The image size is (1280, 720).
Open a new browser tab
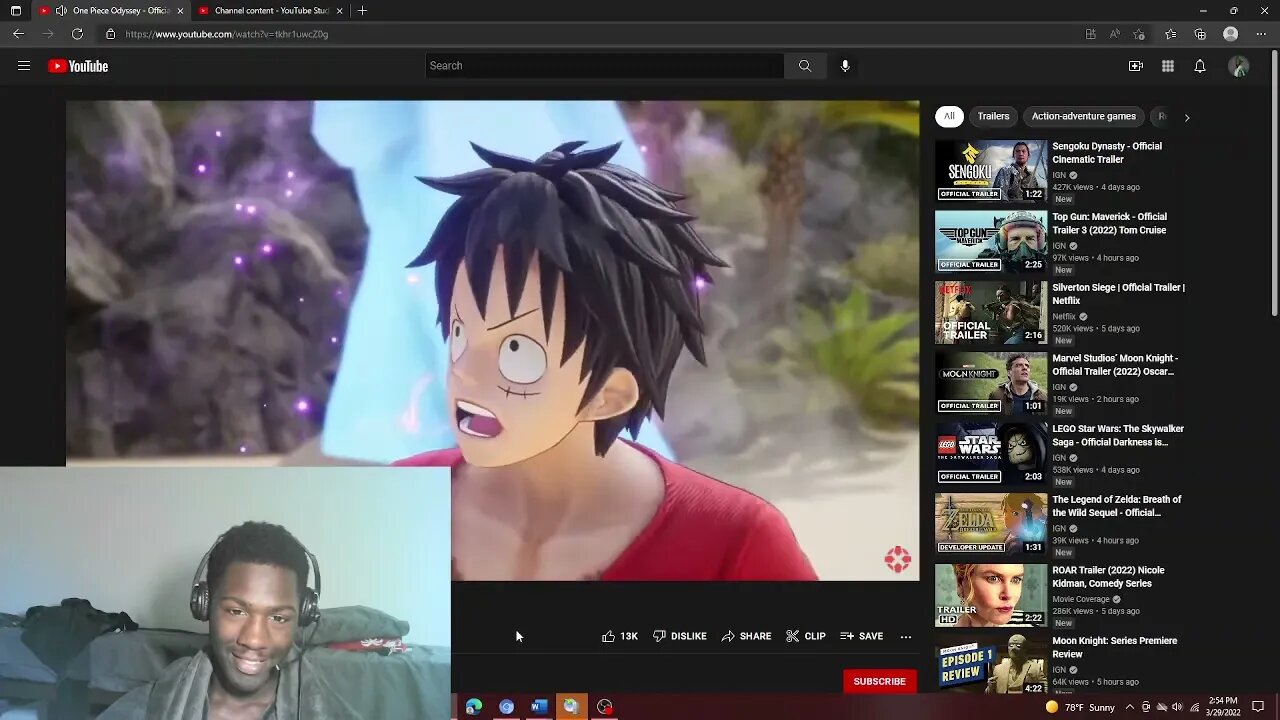362,11
